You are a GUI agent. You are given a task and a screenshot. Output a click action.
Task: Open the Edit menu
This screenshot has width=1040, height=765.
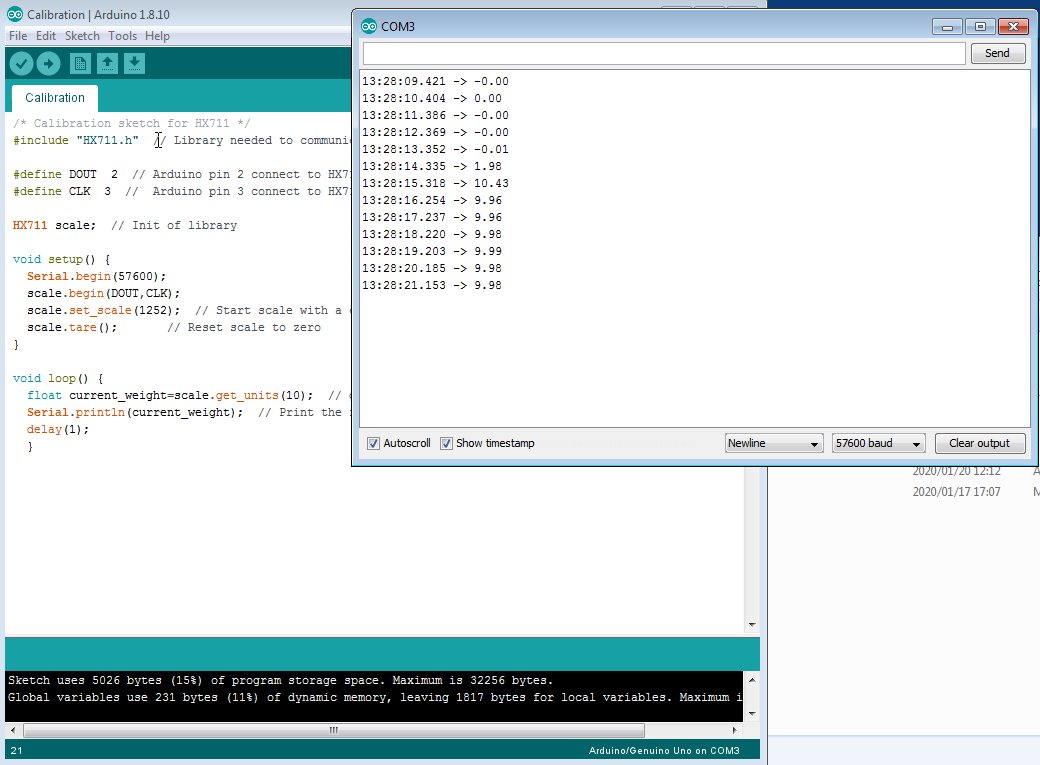pos(46,36)
